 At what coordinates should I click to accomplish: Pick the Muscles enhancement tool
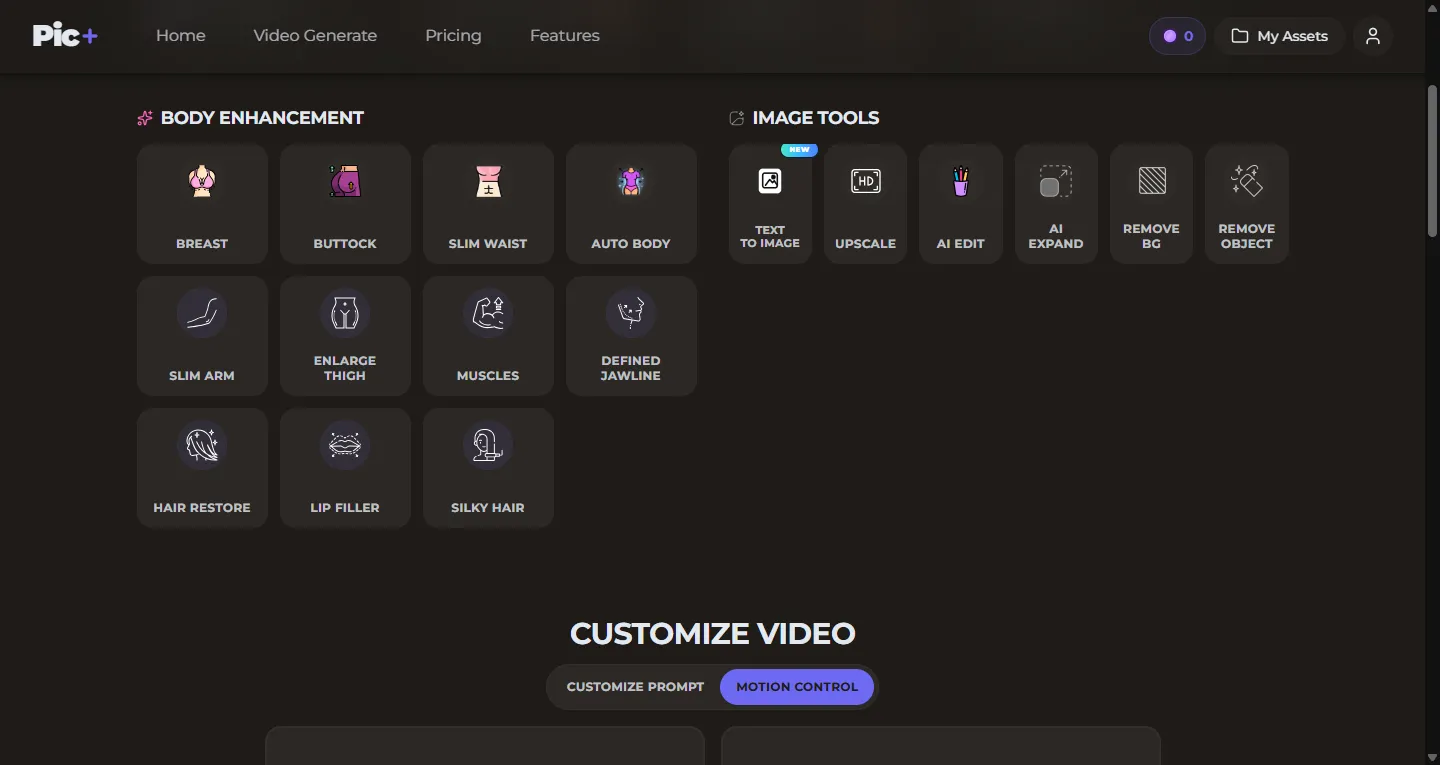(488, 336)
